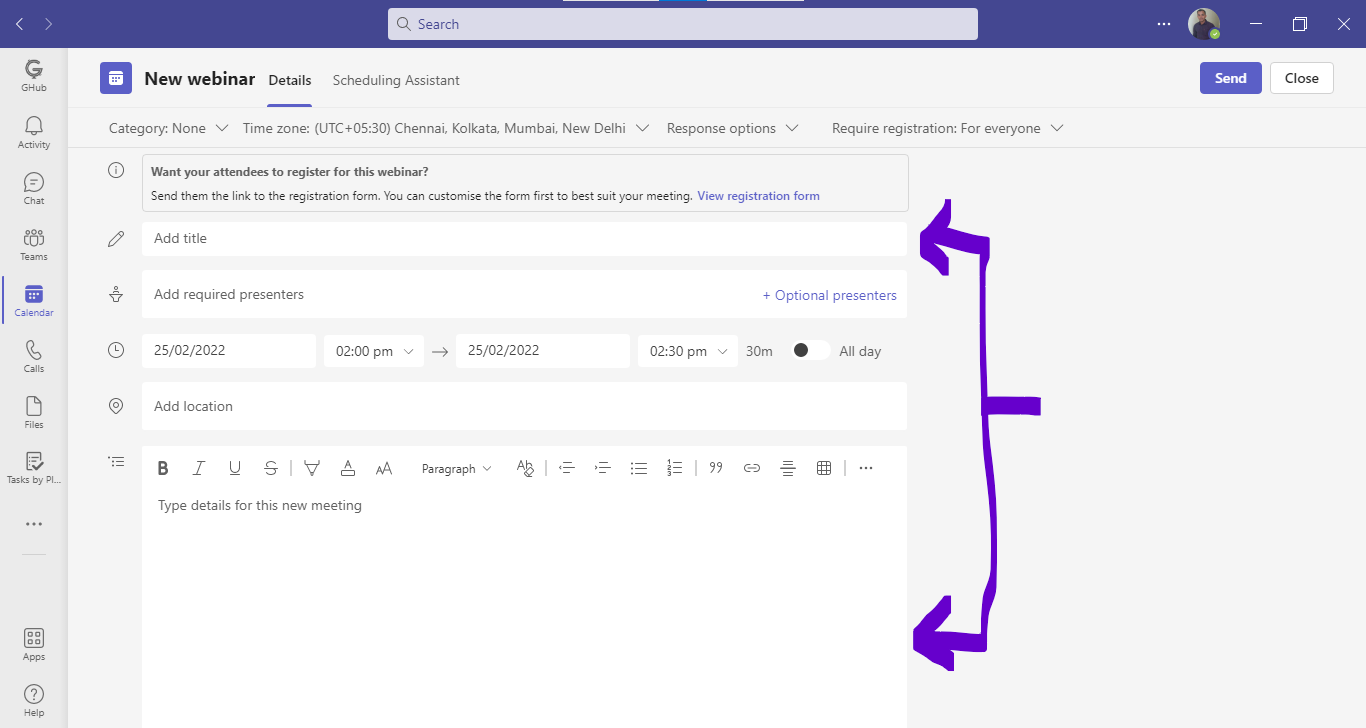Go to Teams in sidebar
Viewport: 1366px width, 728px height.
(34, 244)
